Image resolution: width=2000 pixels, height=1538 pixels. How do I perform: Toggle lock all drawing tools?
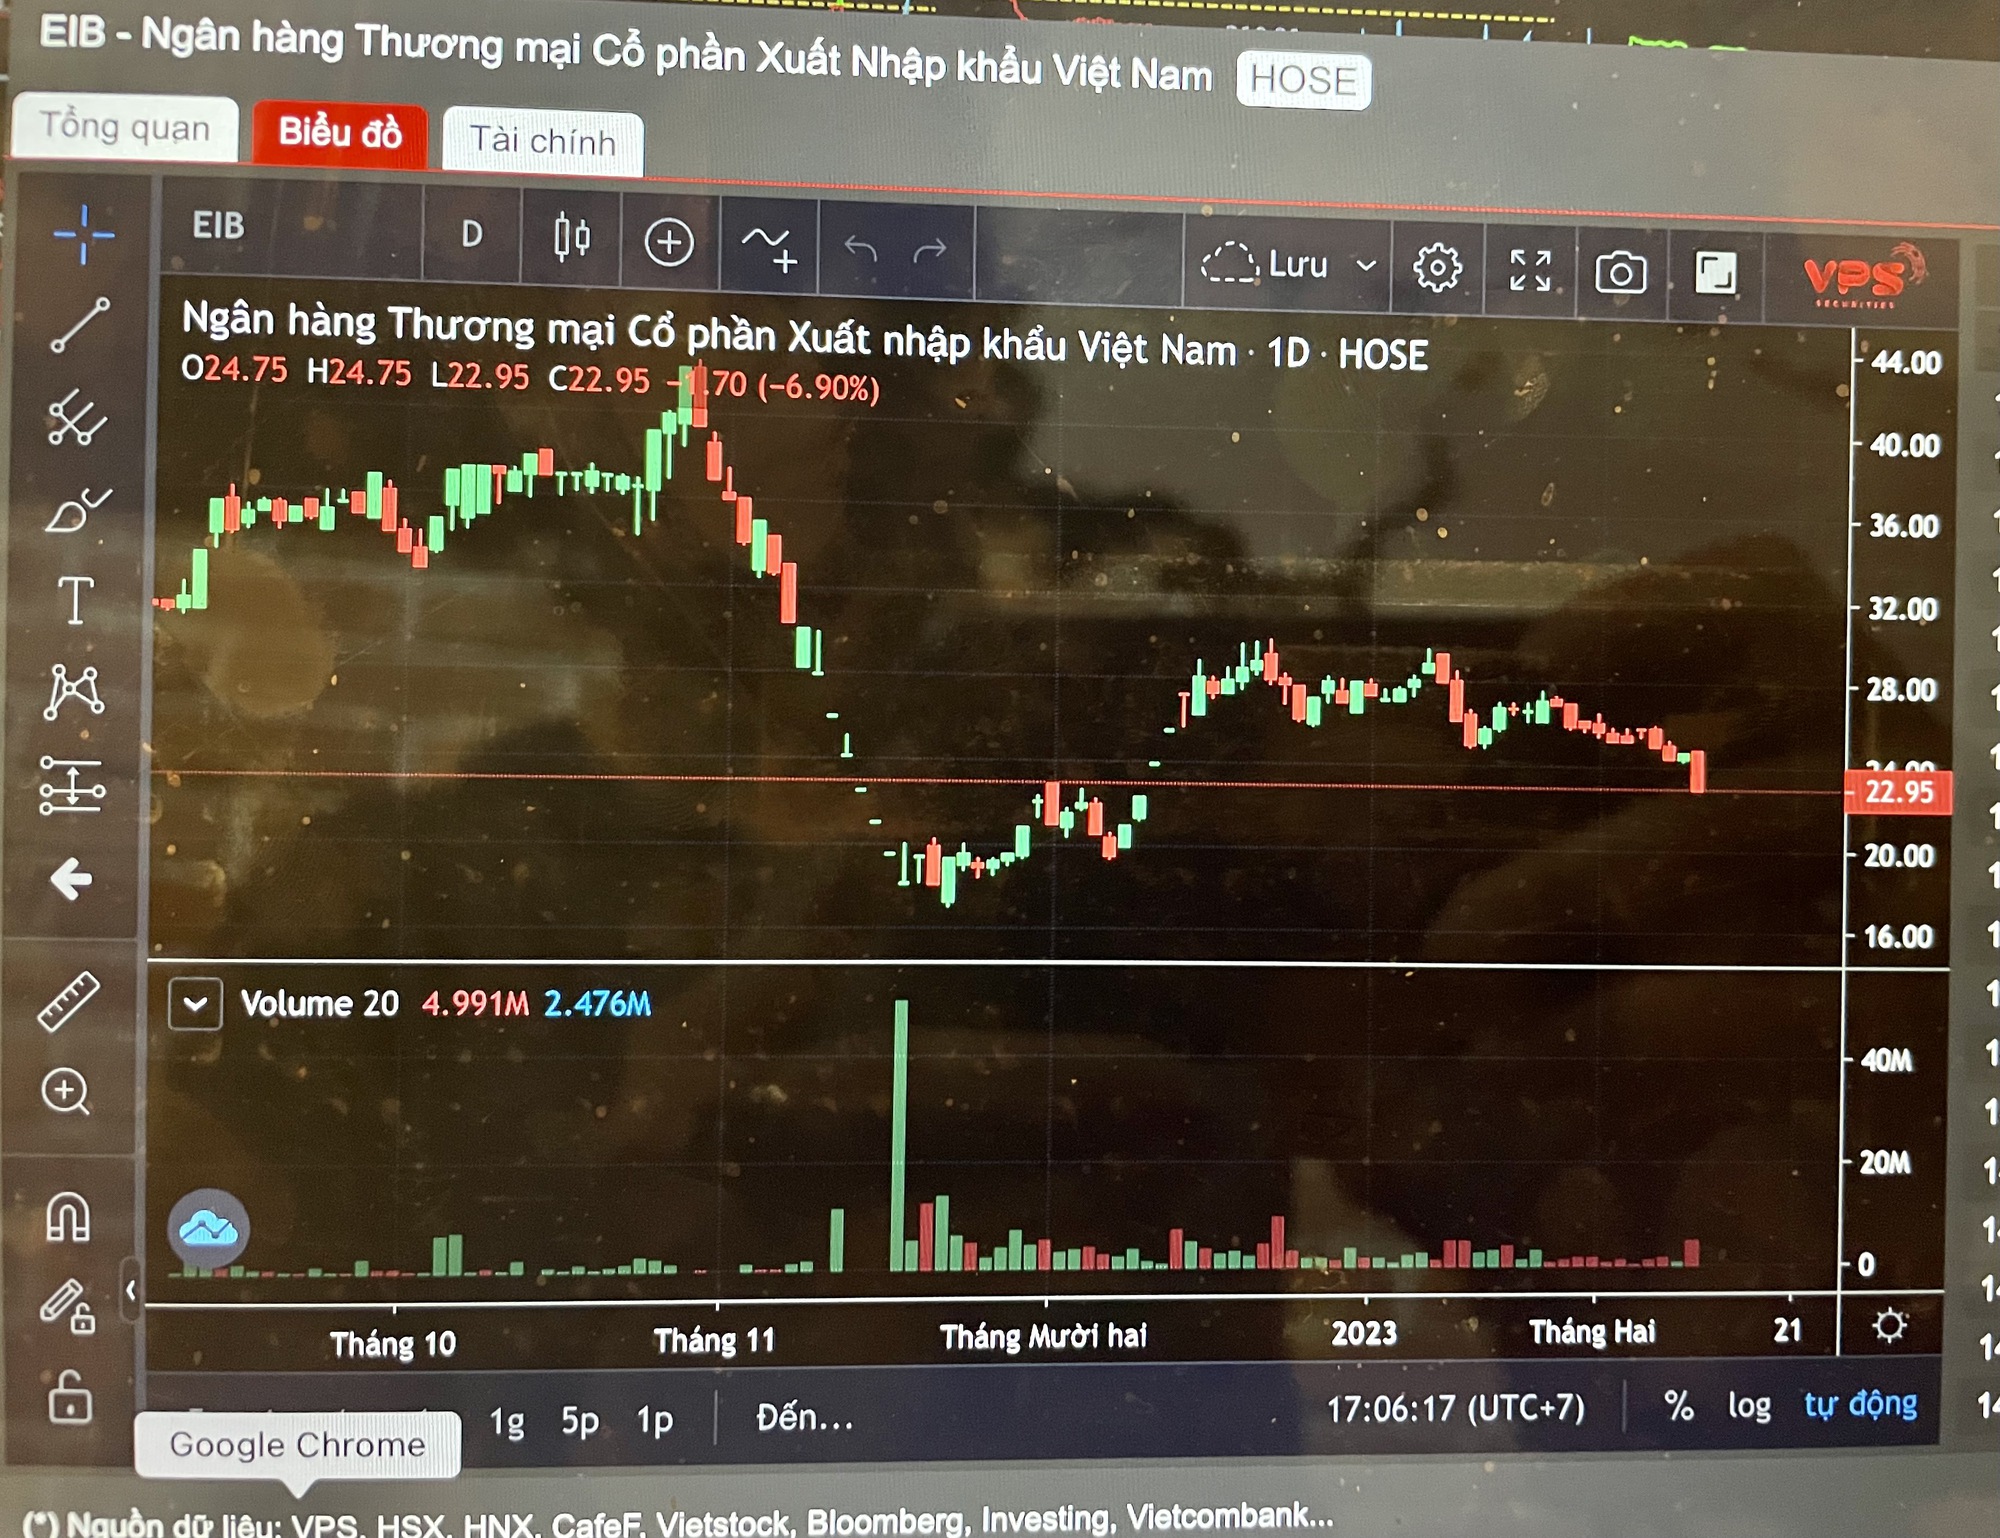(x=68, y=1397)
